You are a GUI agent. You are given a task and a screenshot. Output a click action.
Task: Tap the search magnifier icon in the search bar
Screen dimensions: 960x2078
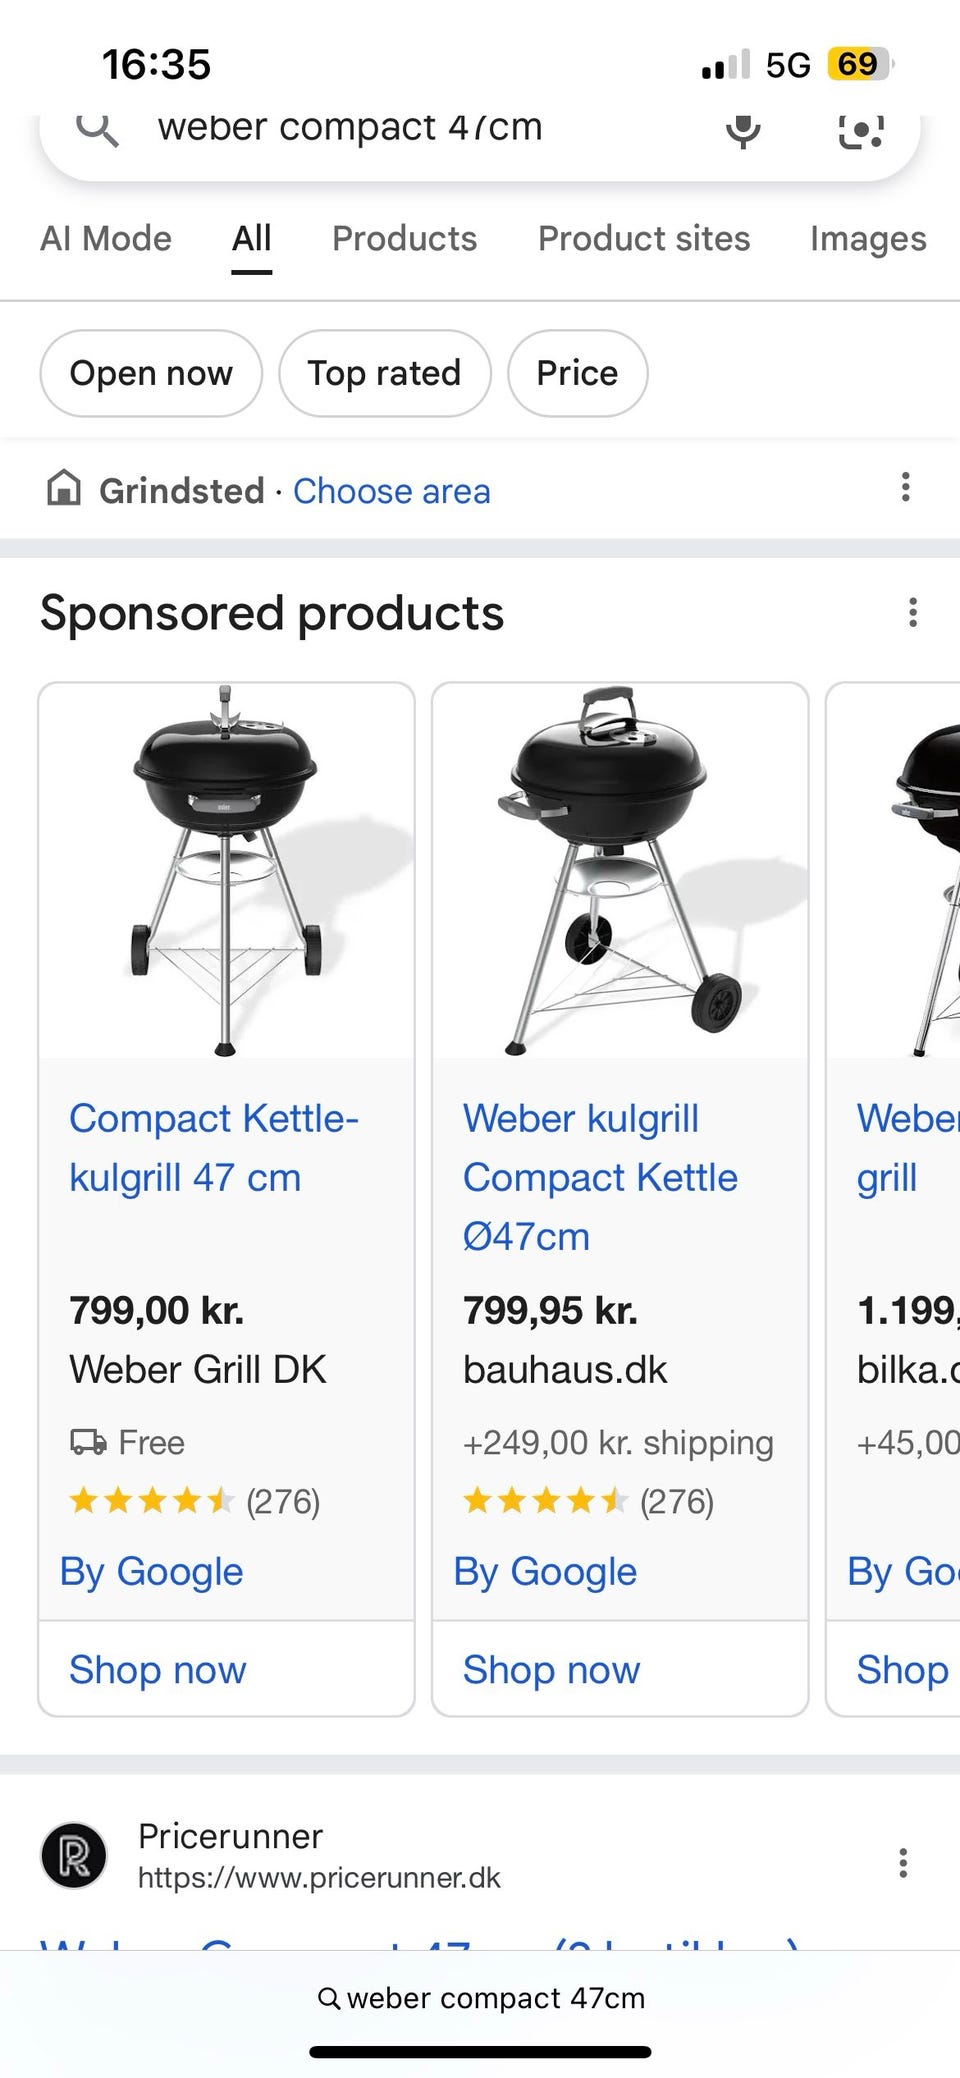pyautogui.click(x=98, y=129)
